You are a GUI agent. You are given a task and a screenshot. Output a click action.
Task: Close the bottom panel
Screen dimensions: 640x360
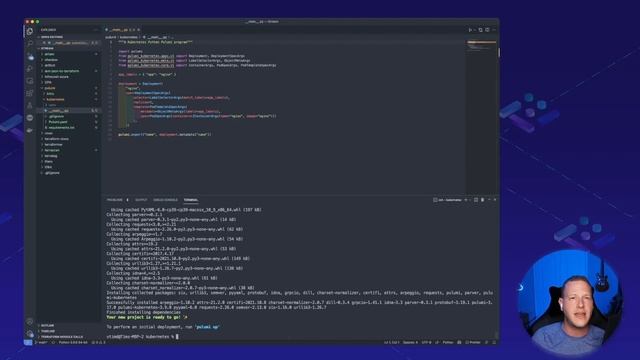tap(495, 200)
